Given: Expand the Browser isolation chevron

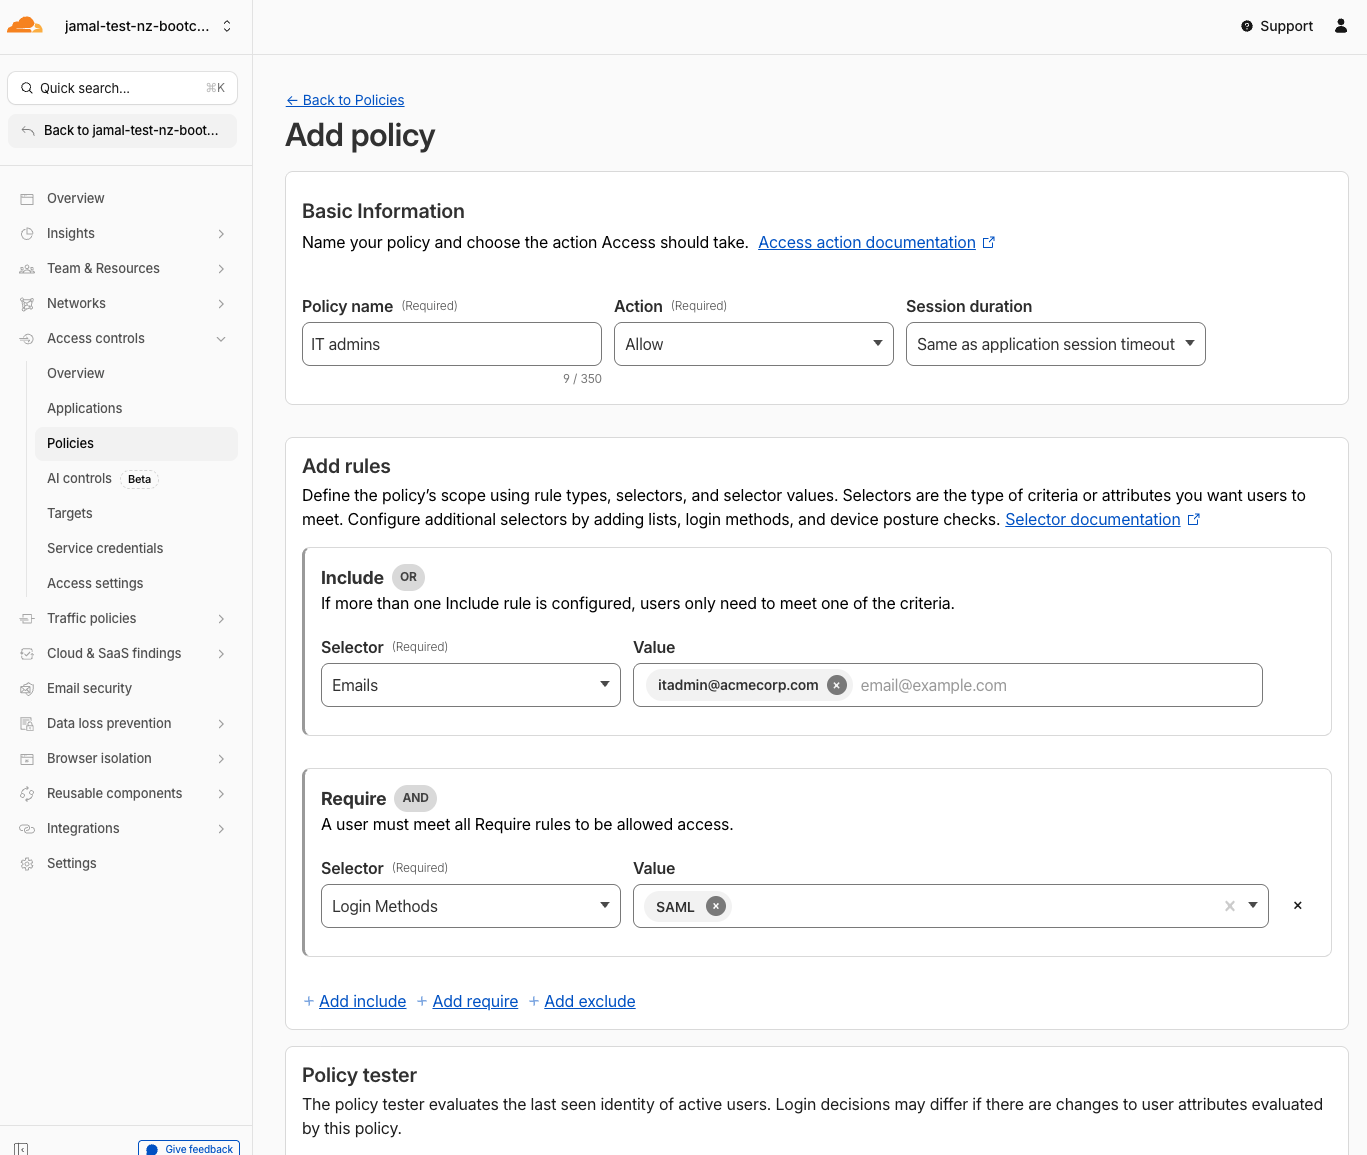Looking at the screenshot, I should (221, 759).
